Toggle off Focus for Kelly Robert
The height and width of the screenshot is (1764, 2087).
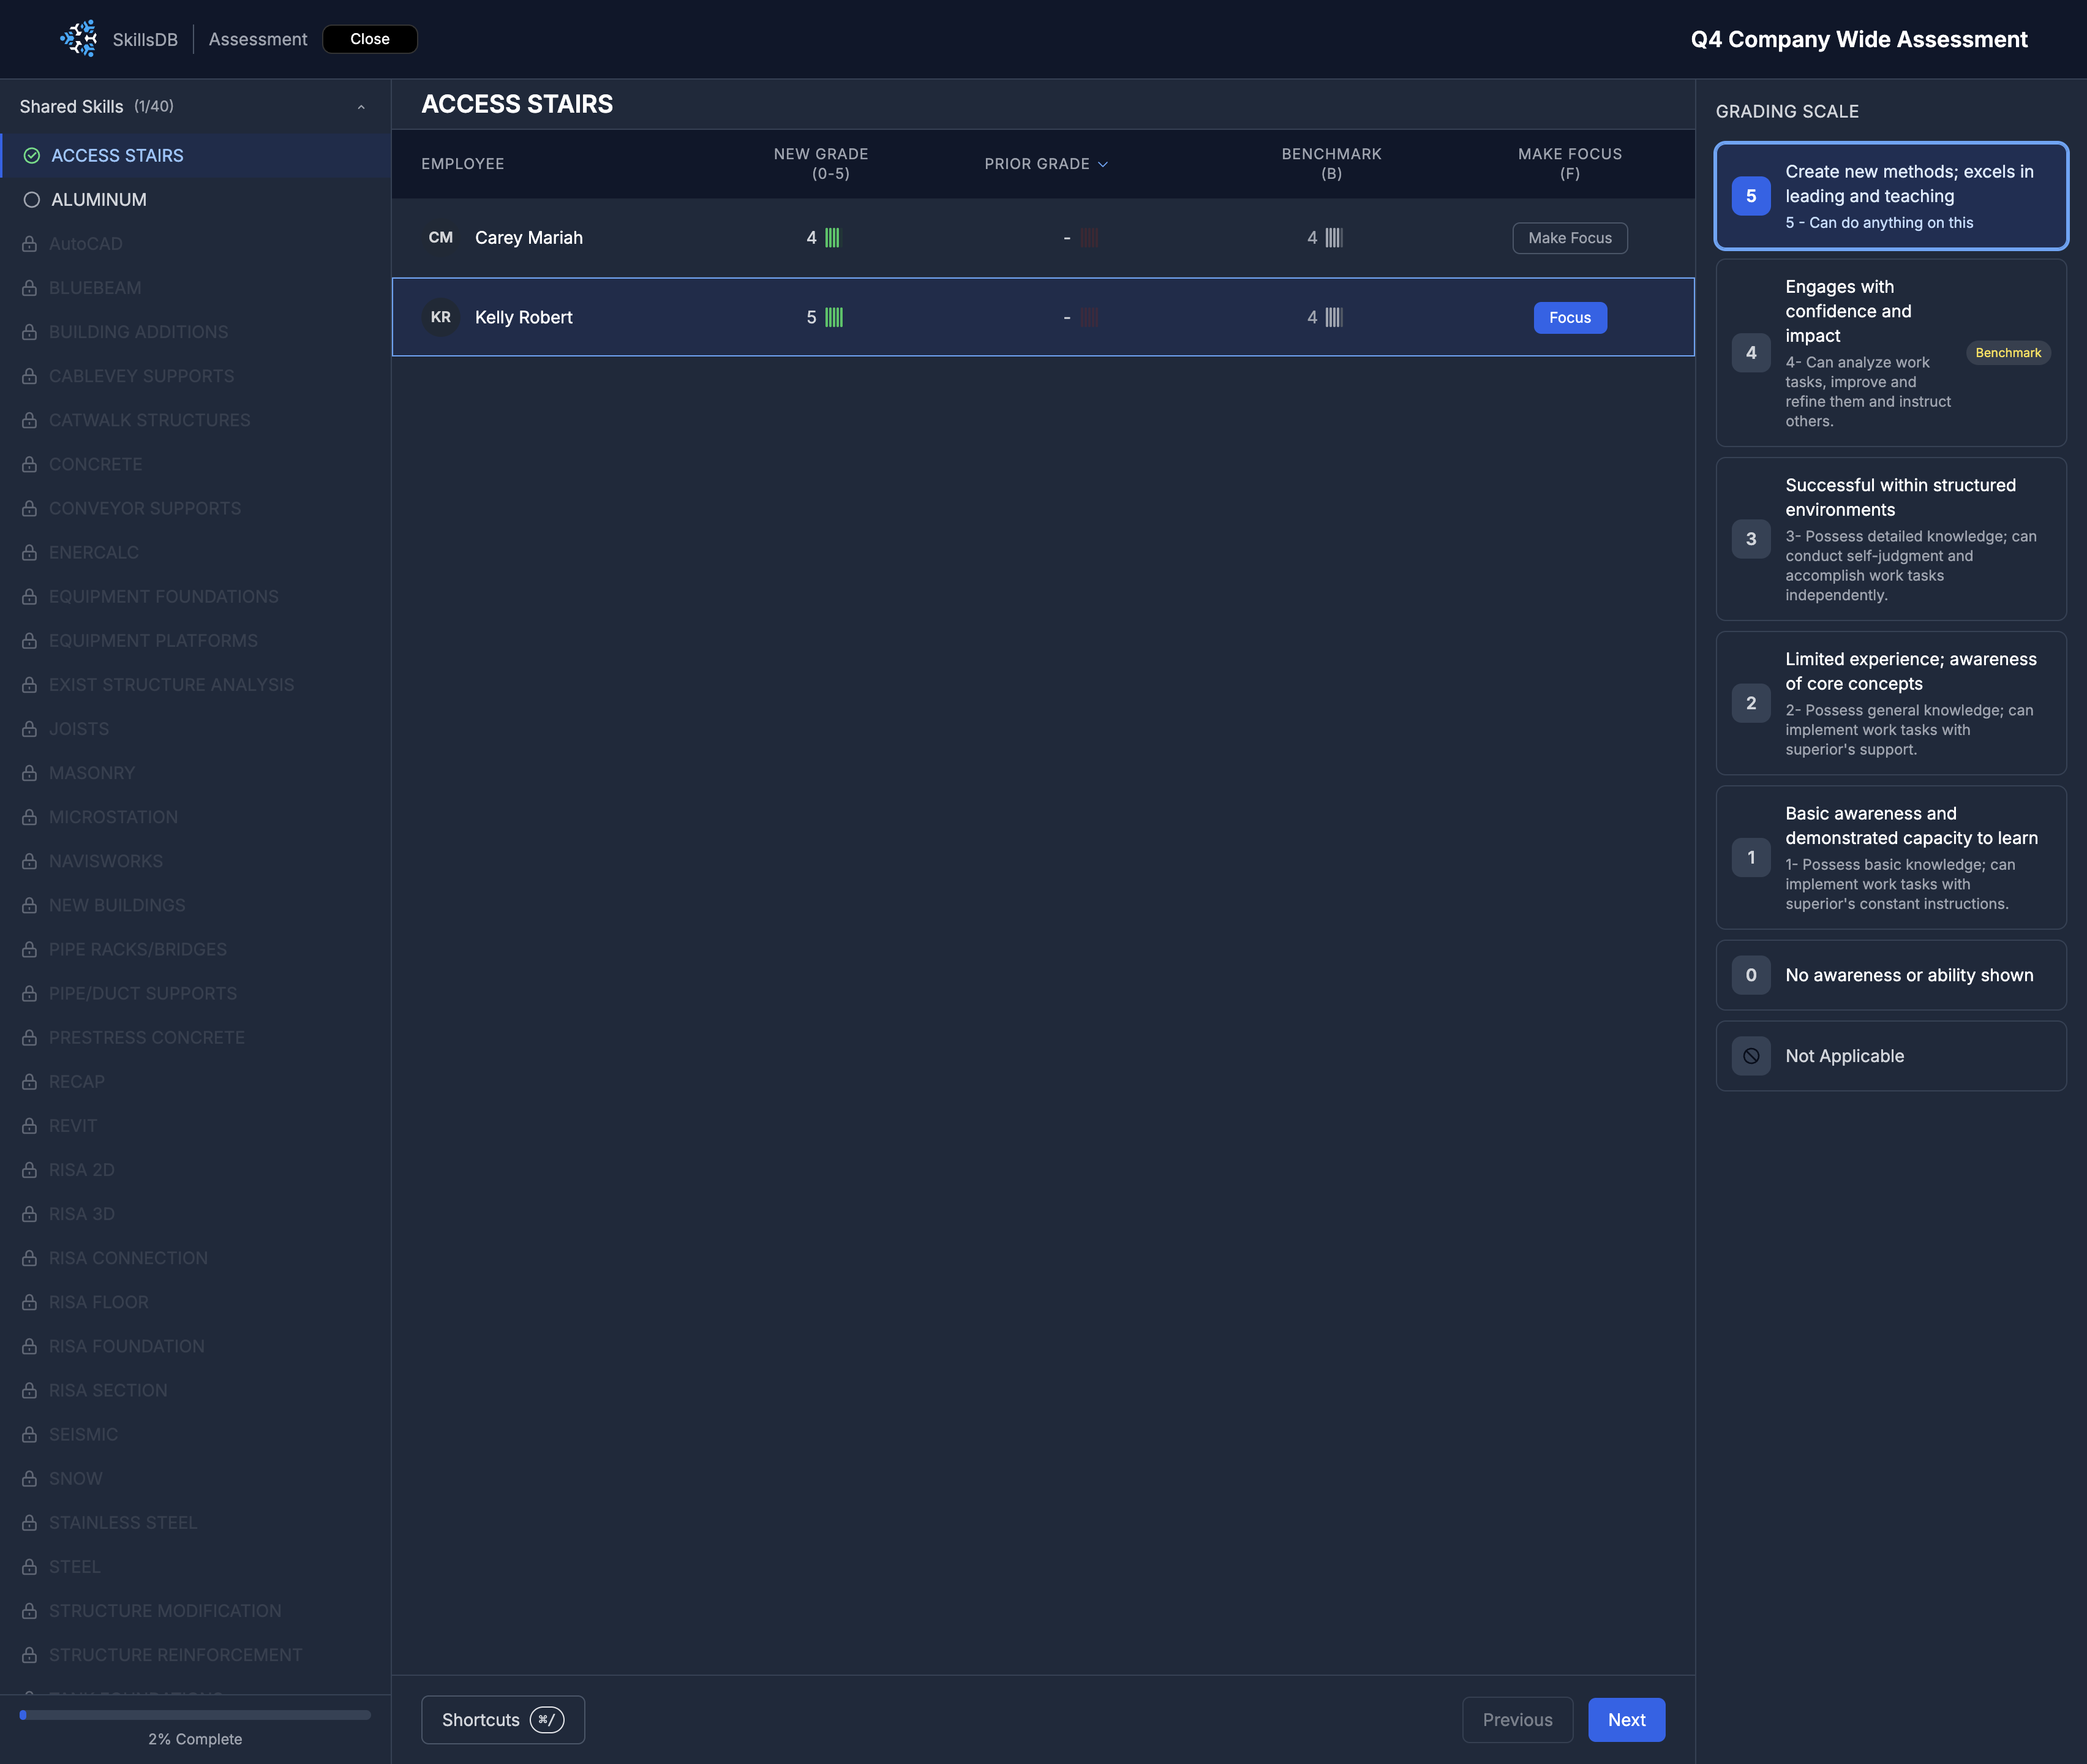1569,317
